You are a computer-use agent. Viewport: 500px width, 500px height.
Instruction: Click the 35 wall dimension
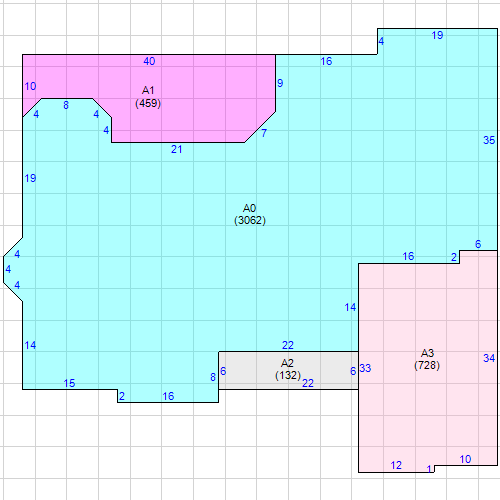coord(489,140)
